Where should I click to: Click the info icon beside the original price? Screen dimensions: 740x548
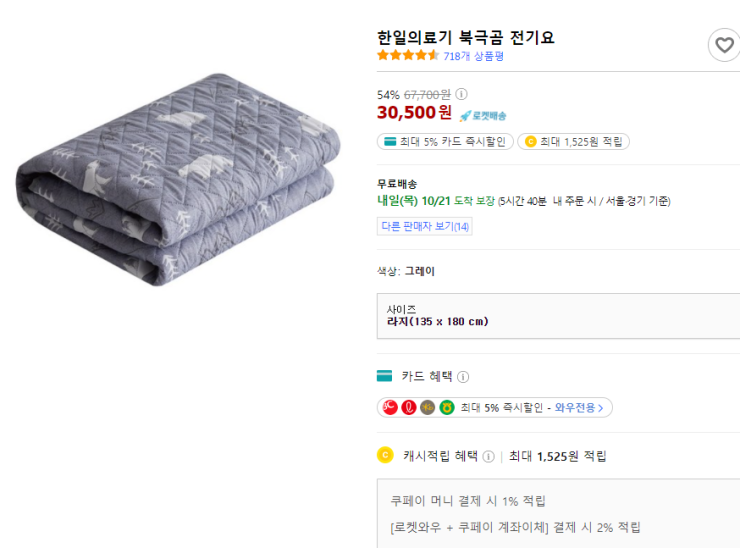pyautogui.click(x=462, y=94)
